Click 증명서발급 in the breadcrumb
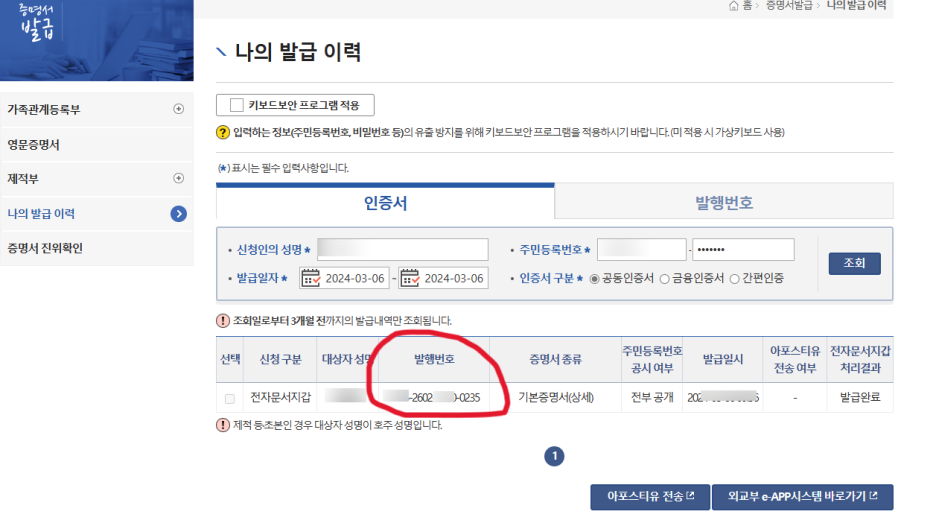This screenshot has width=936, height=526. 789,5
